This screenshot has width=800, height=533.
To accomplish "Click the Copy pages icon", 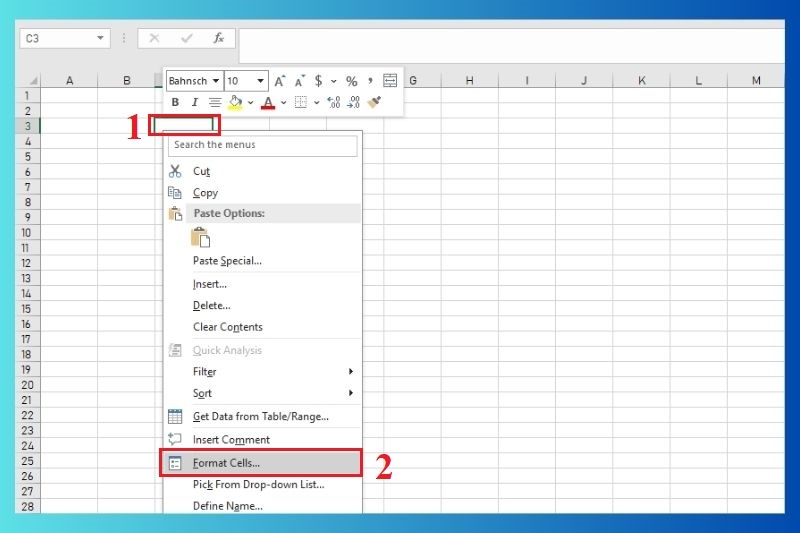I will 175,192.
